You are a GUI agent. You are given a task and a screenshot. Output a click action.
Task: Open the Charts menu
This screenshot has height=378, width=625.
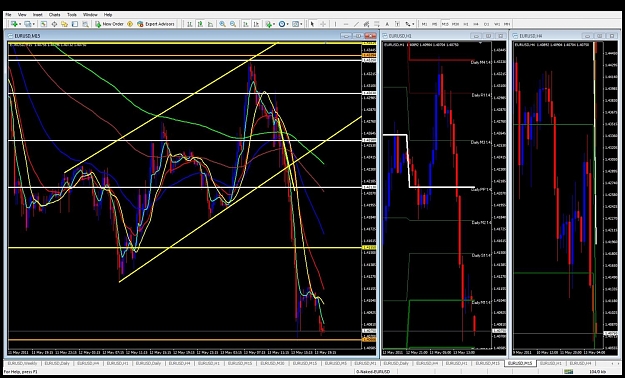55,15
